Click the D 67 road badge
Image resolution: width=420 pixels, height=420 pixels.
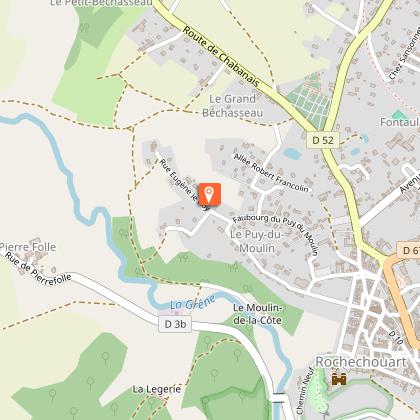click(x=409, y=250)
